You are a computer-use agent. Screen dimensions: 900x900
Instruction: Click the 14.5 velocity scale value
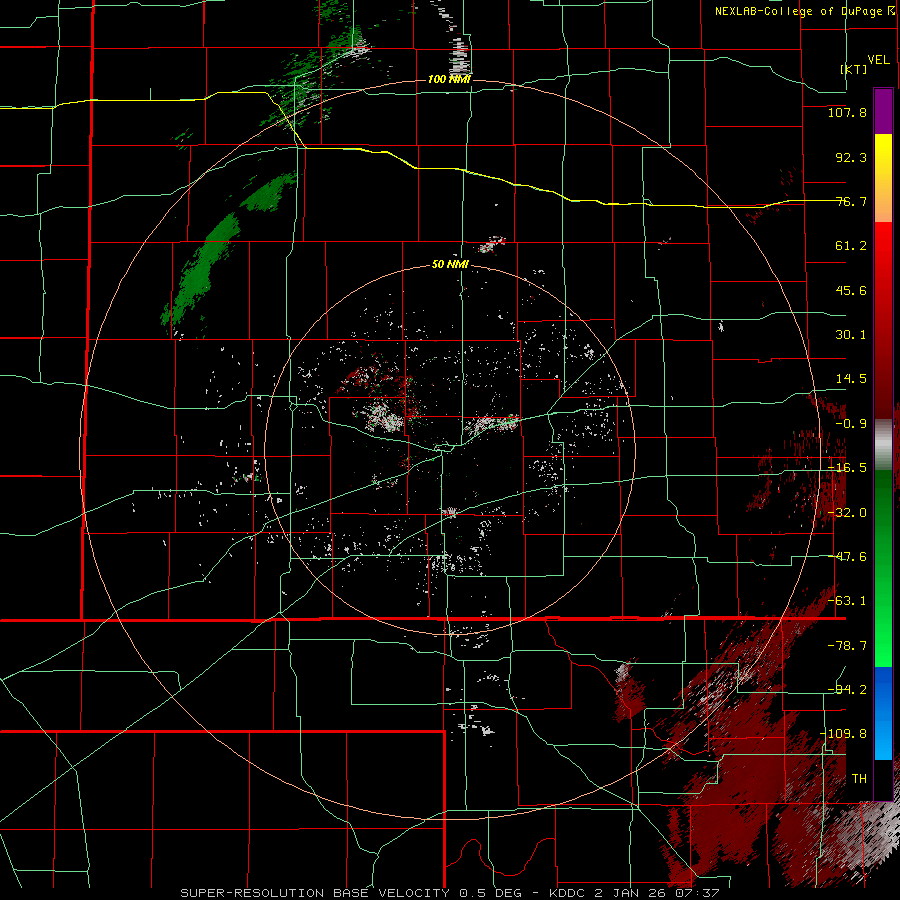click(x=851, y=379)
